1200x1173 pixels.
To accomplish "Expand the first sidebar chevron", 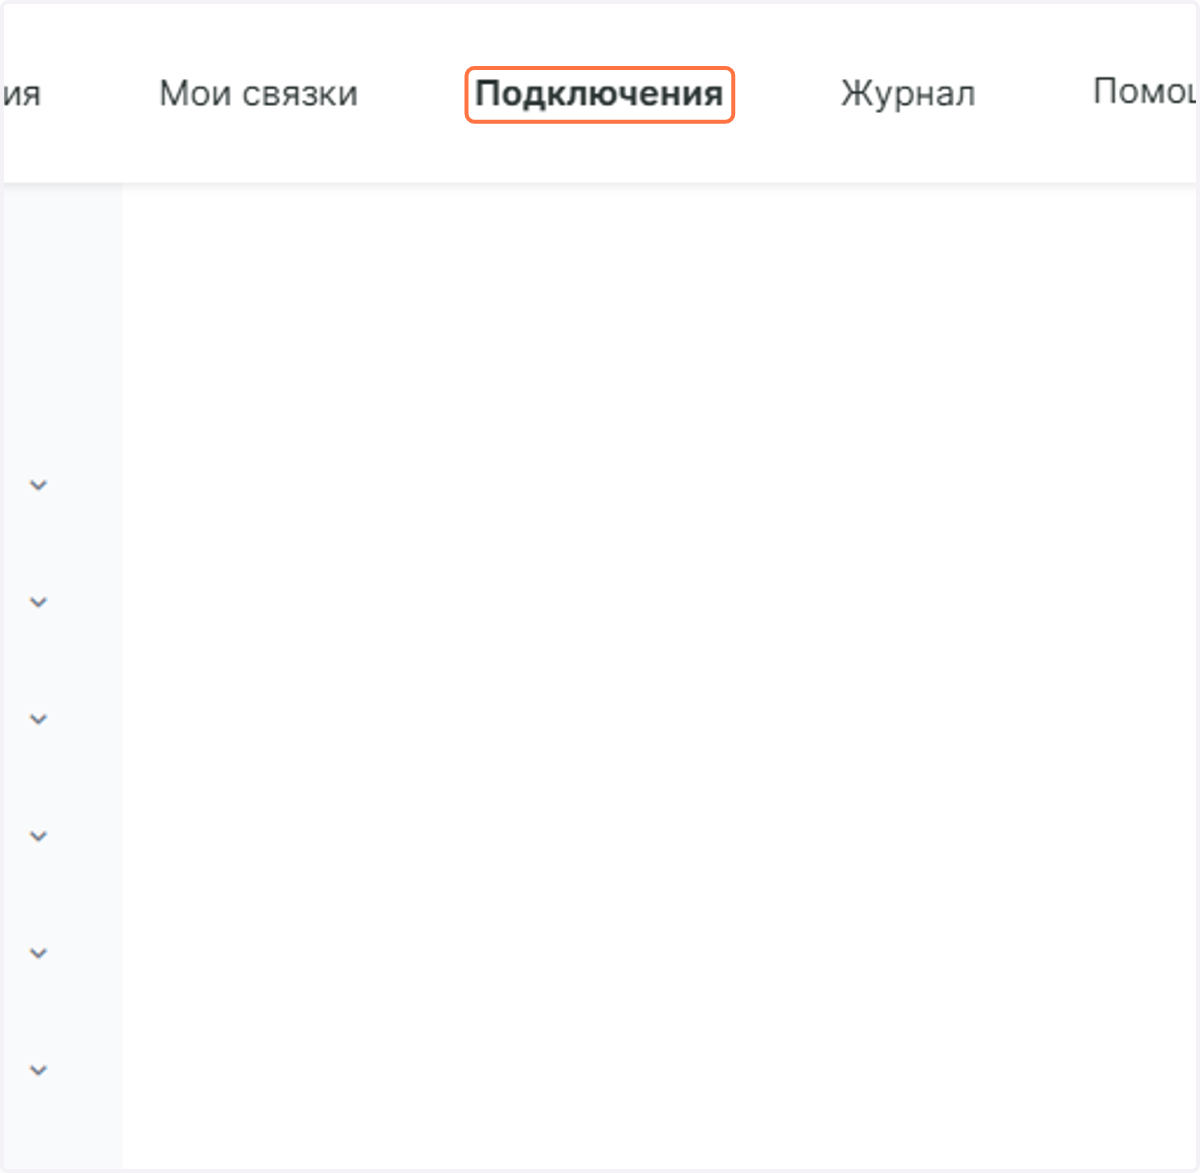I will [x=38, y=485].
